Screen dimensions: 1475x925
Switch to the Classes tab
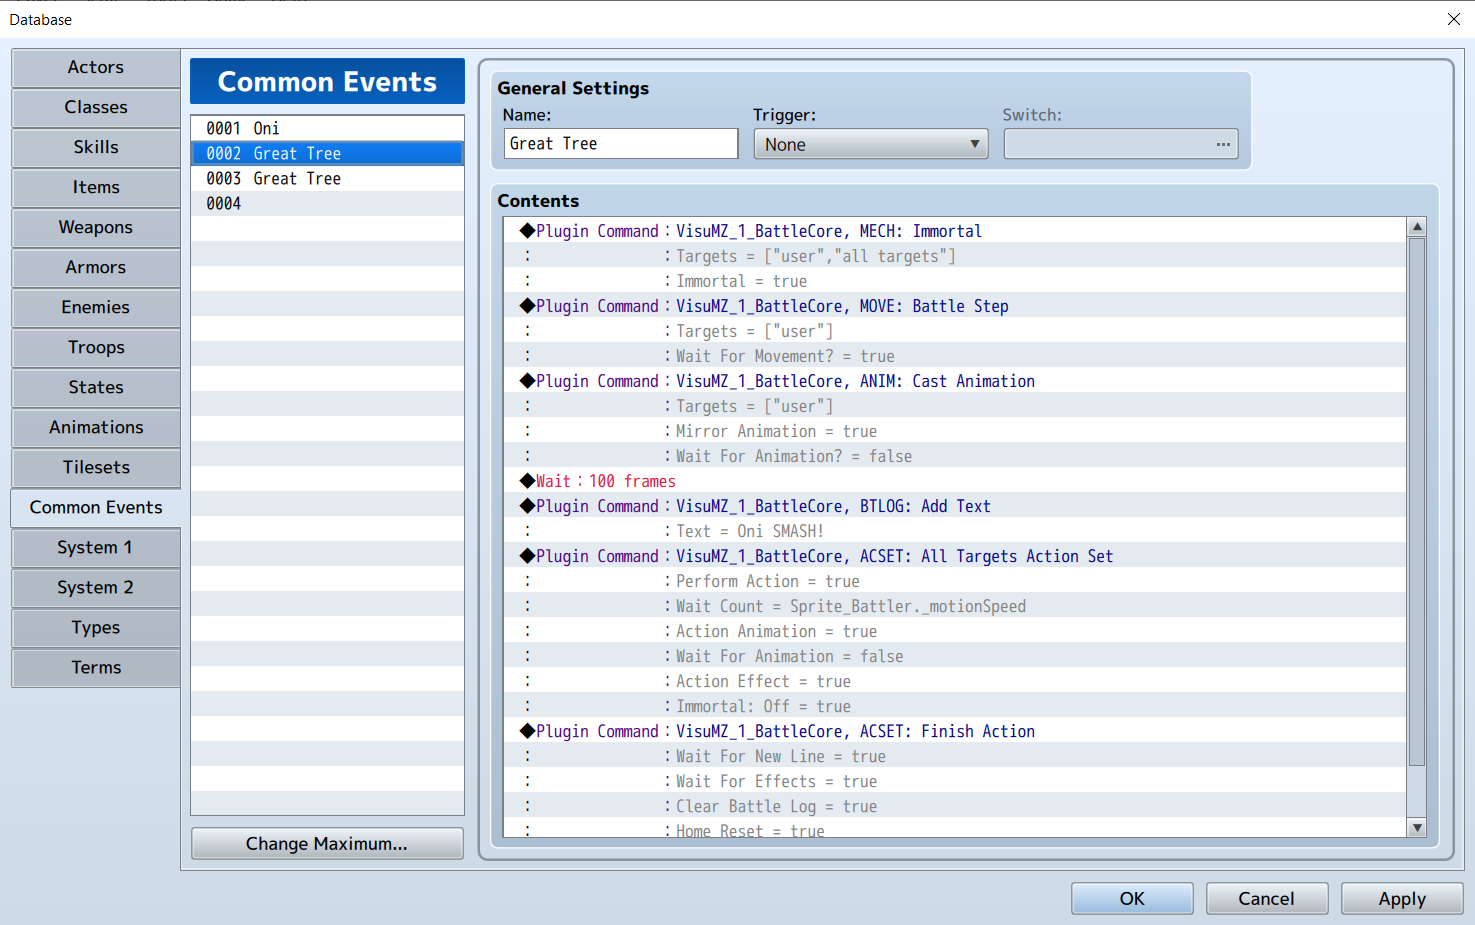pyautogui.click(x=96, y=108)
